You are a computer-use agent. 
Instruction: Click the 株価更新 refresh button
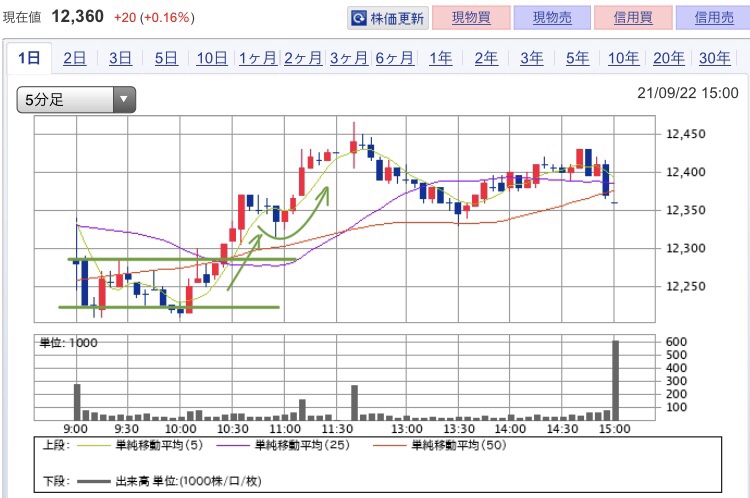pyautogui.click(x=388, y=18)
